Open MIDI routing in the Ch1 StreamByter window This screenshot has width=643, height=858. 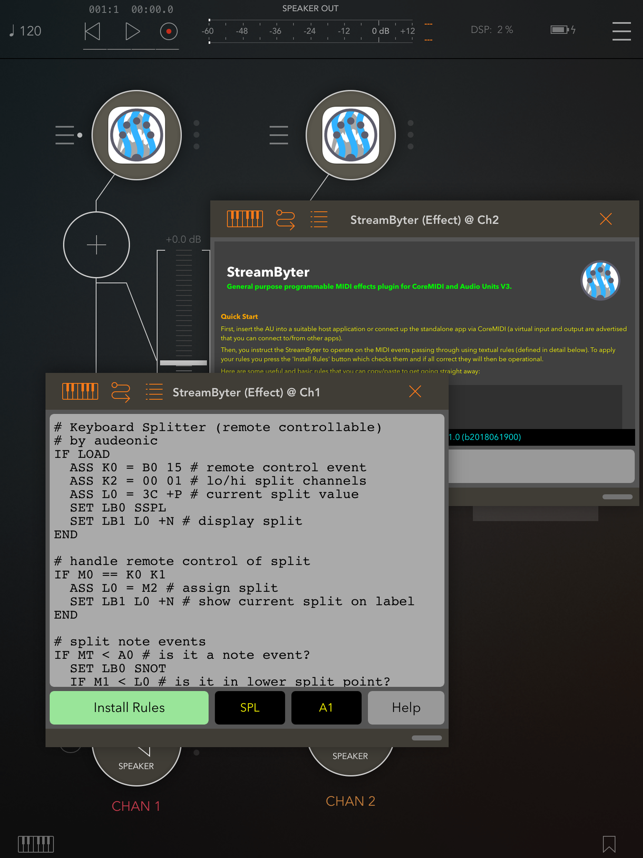click(x=120, y=392)
